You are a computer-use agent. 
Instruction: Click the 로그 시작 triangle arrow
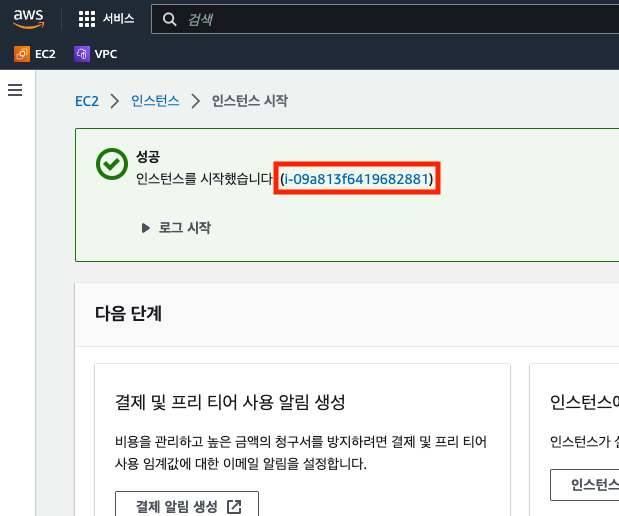[146, 228]
